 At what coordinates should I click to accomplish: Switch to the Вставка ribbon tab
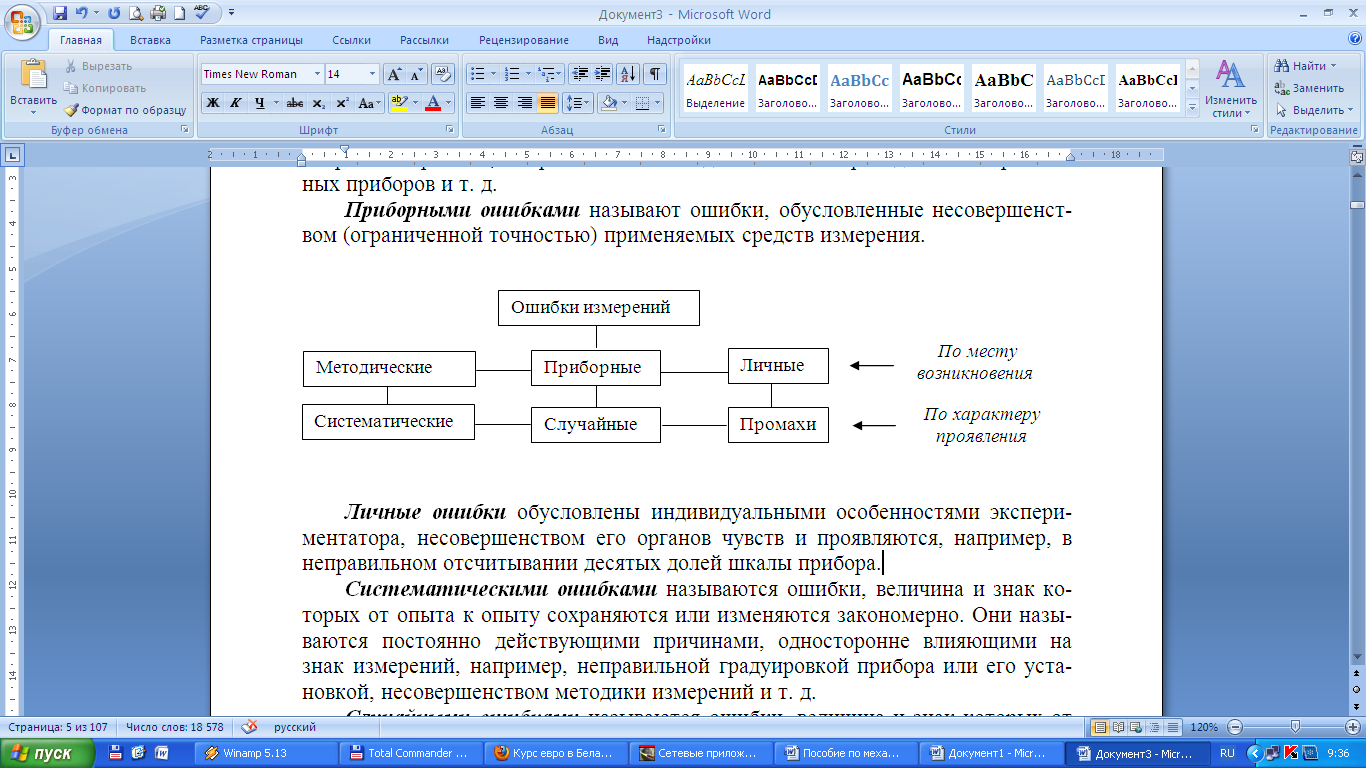[x=150, y=40]
